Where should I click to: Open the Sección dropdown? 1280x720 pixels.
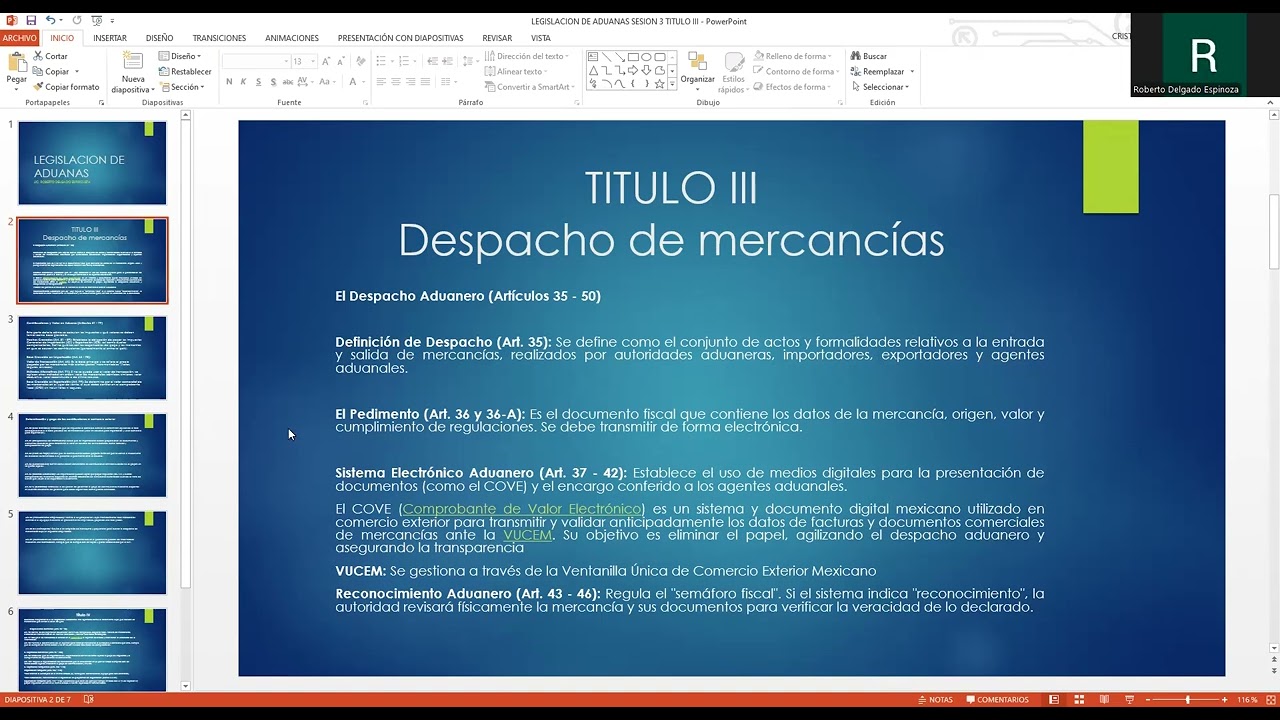click(x=181, y=87)
